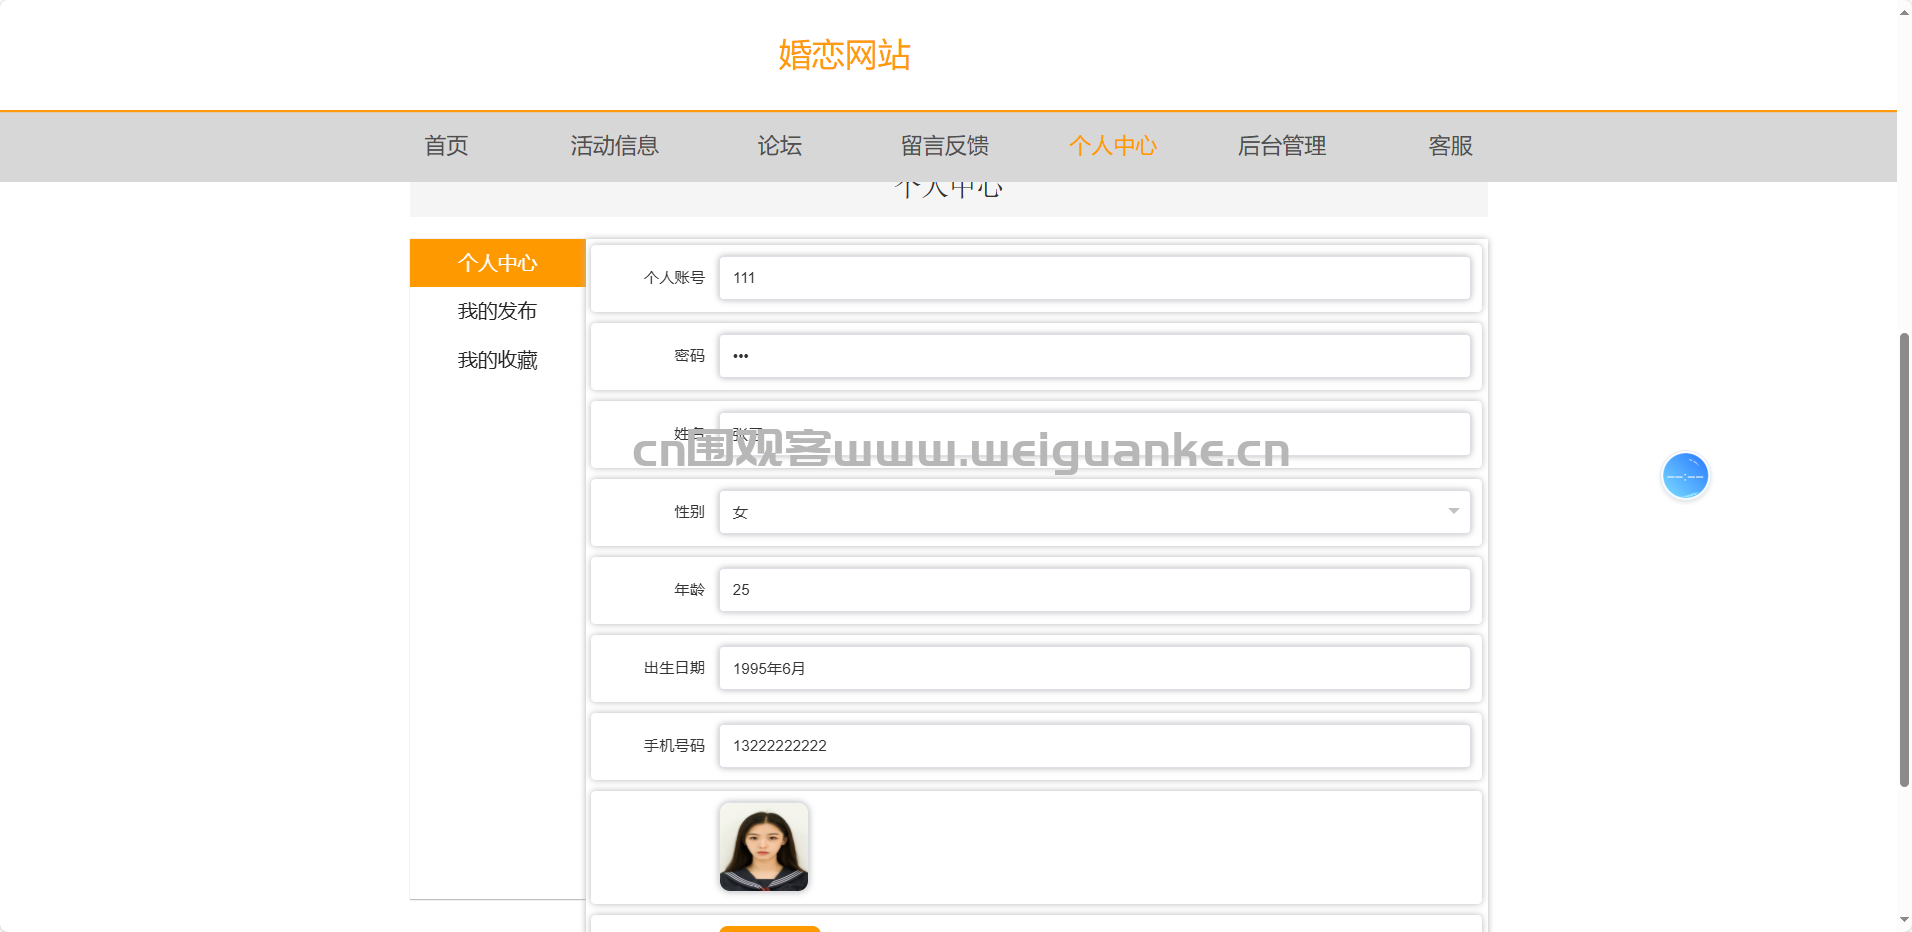1912x932 pixels.
Task: Open 我的发布 in the sidebar
Action: coord(497,311)
